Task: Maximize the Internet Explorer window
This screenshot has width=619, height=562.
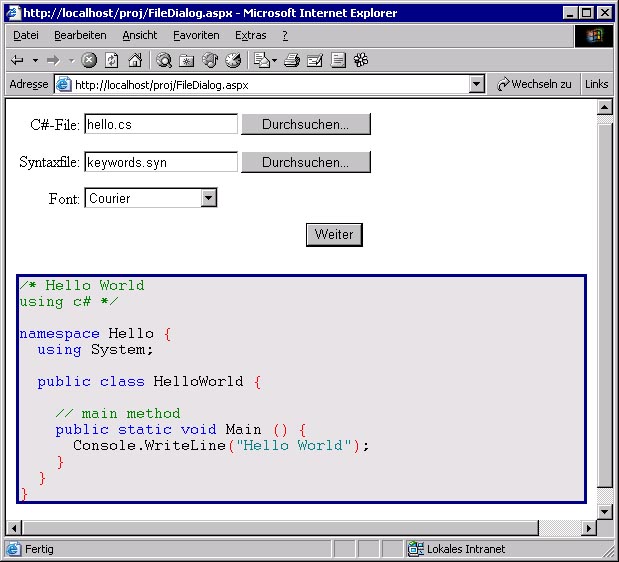Action: (587, 13)
